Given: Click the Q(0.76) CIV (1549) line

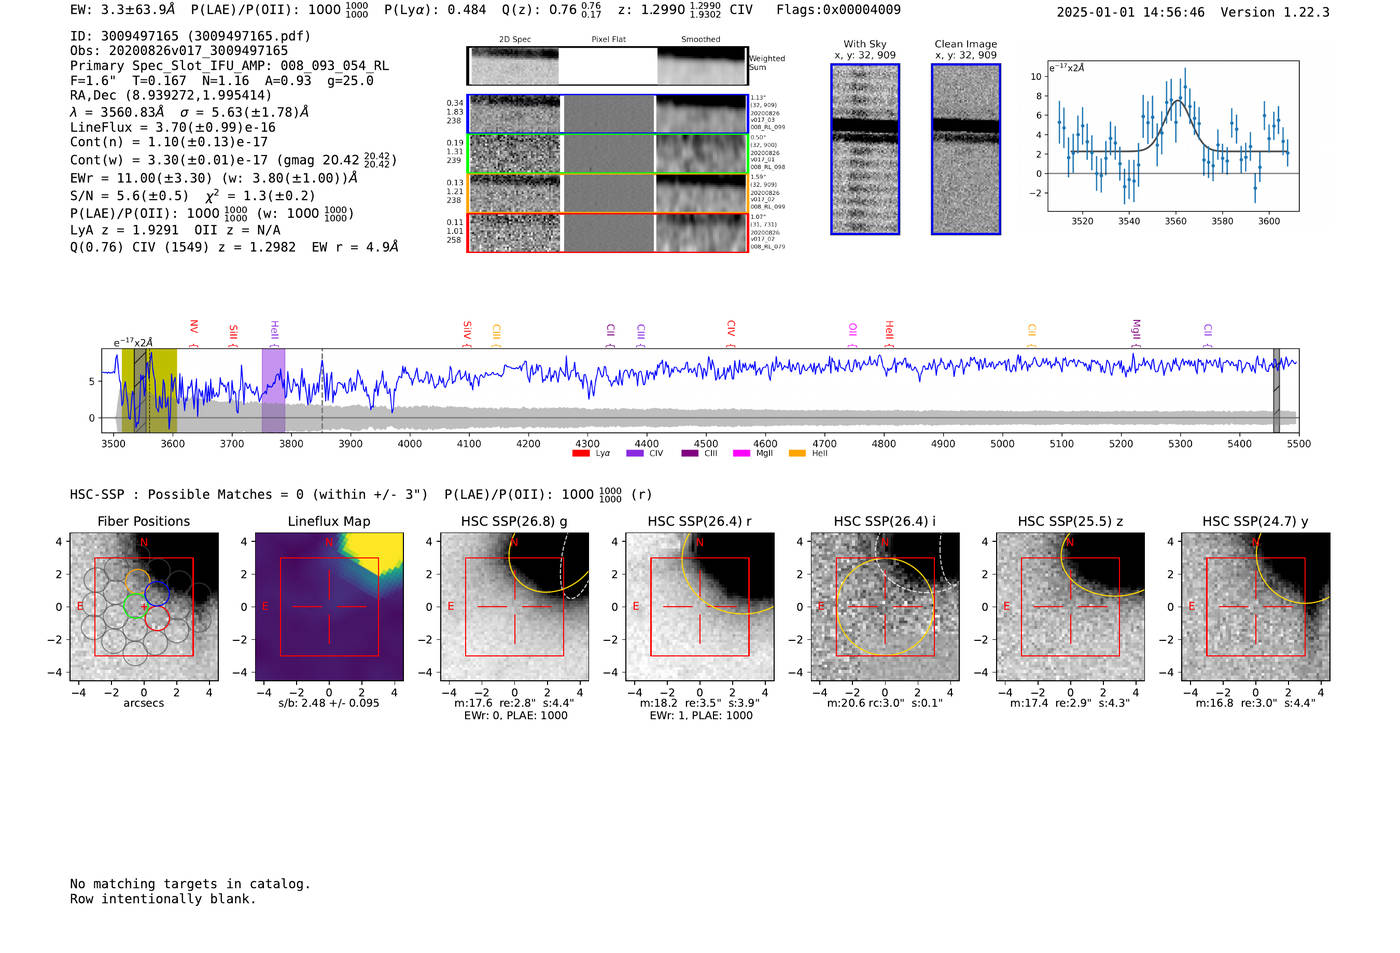Looking at the screenshot, I should 234,247.
